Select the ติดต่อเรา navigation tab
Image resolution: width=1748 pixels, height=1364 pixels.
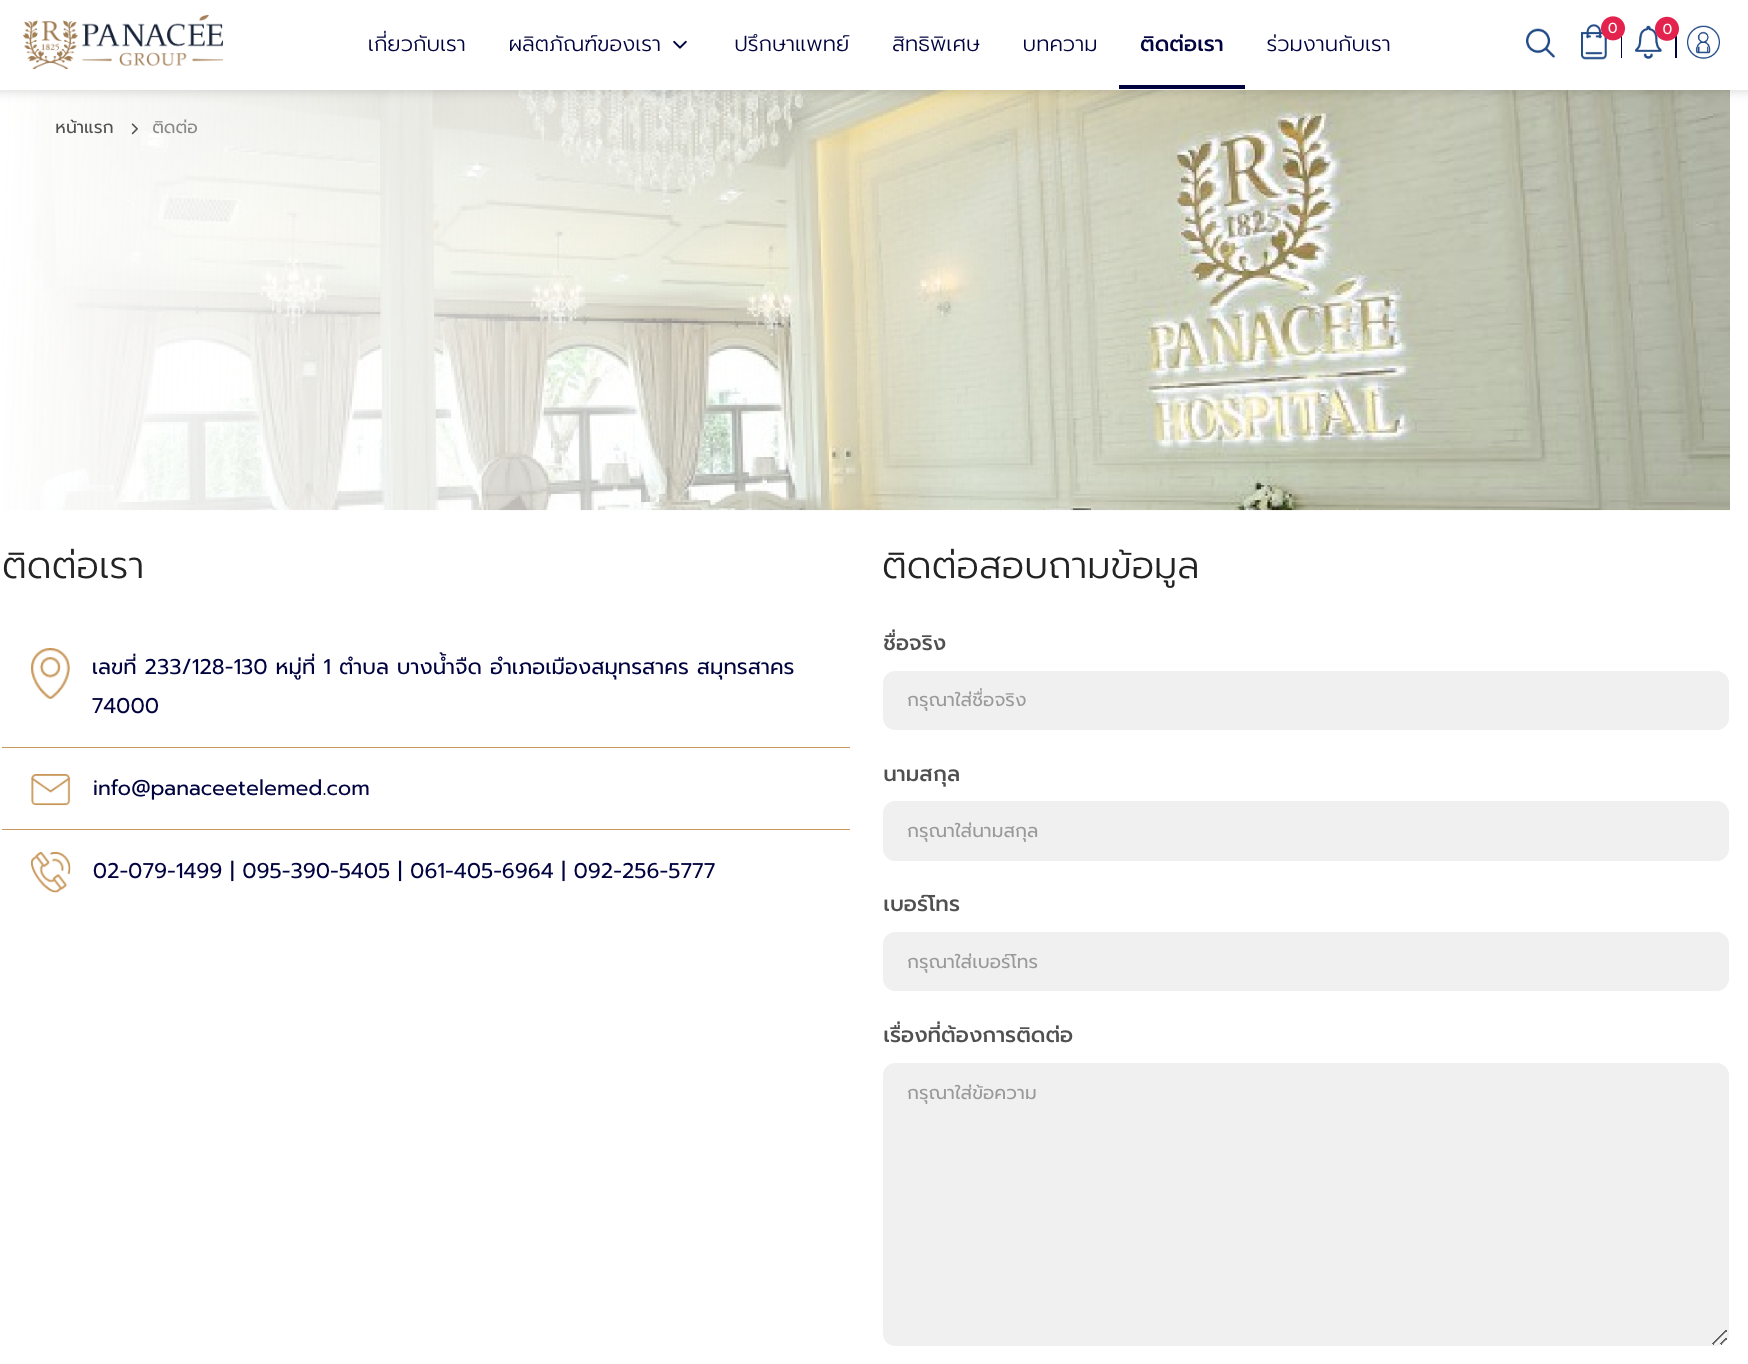[x=1181, y=44]
